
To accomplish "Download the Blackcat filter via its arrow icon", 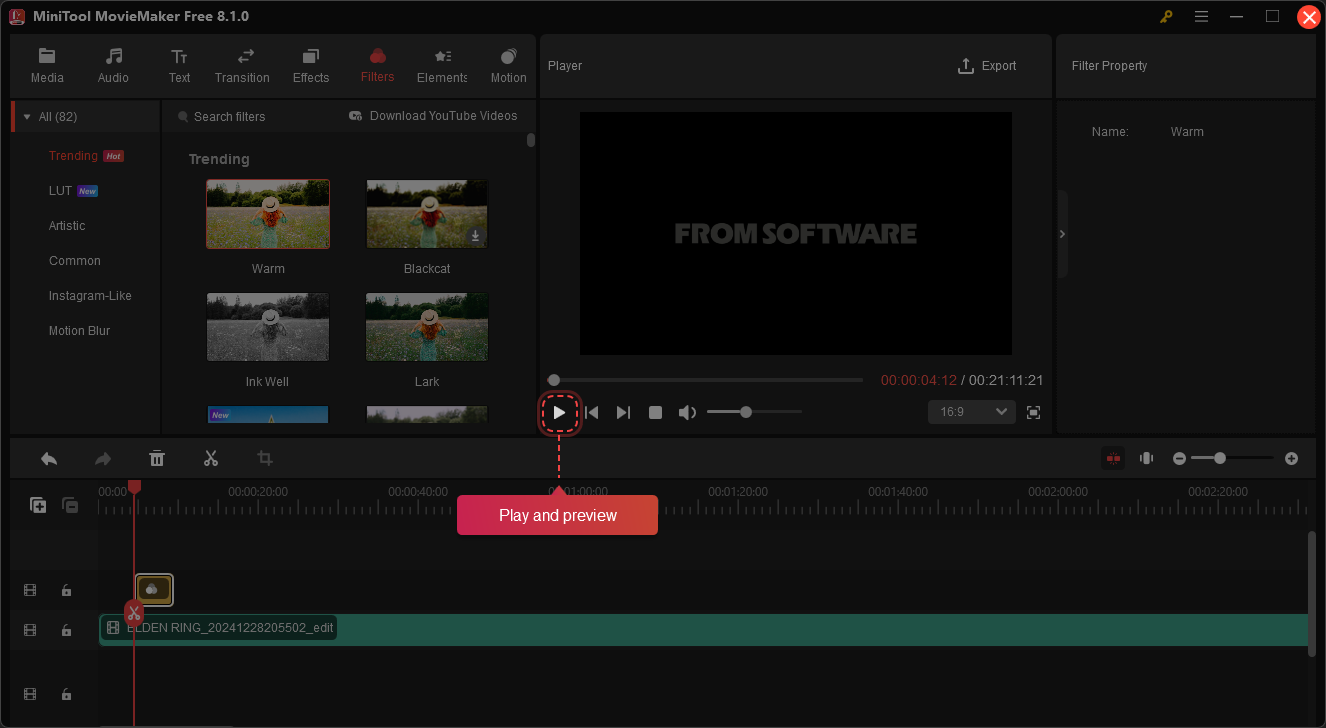I will (x=476, y=237).
